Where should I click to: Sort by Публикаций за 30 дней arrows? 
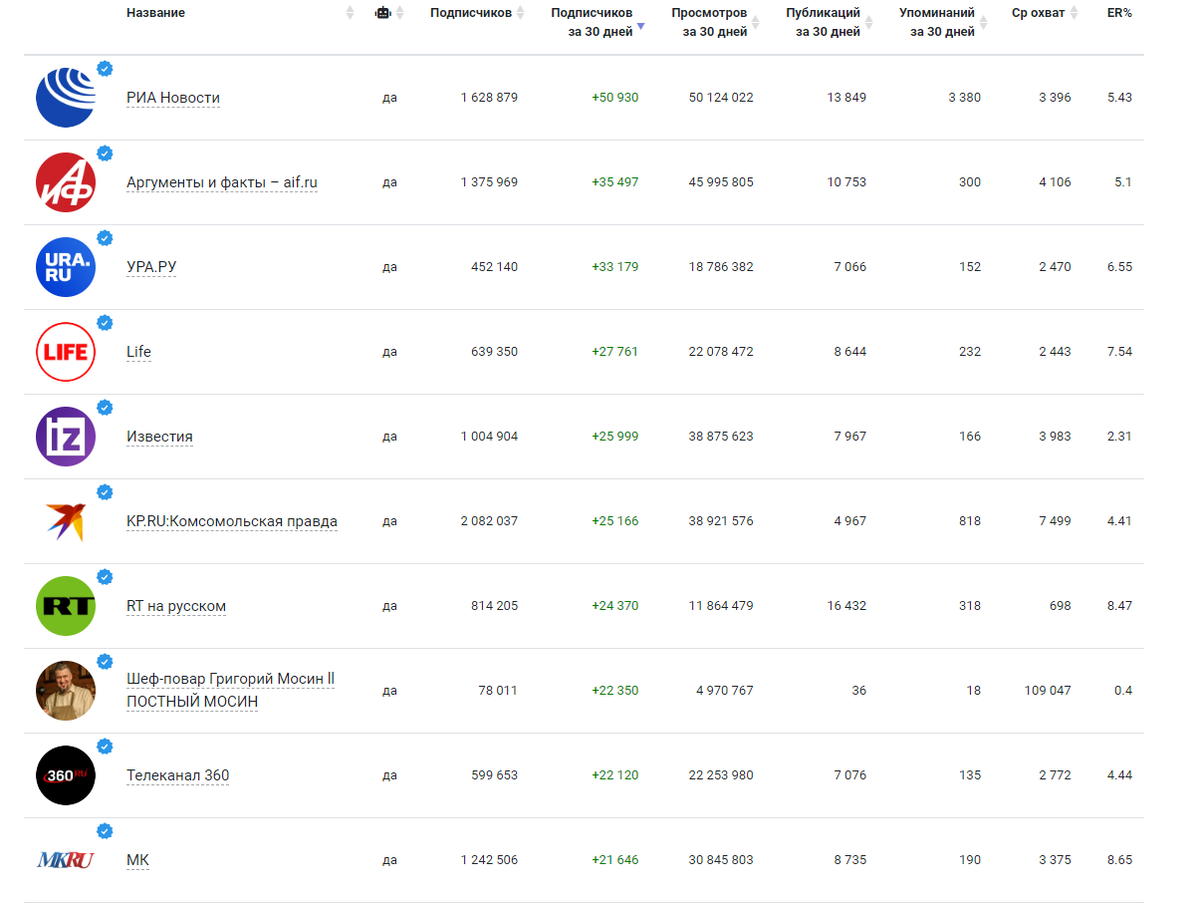pyautogui.click(x=869, y=23)
